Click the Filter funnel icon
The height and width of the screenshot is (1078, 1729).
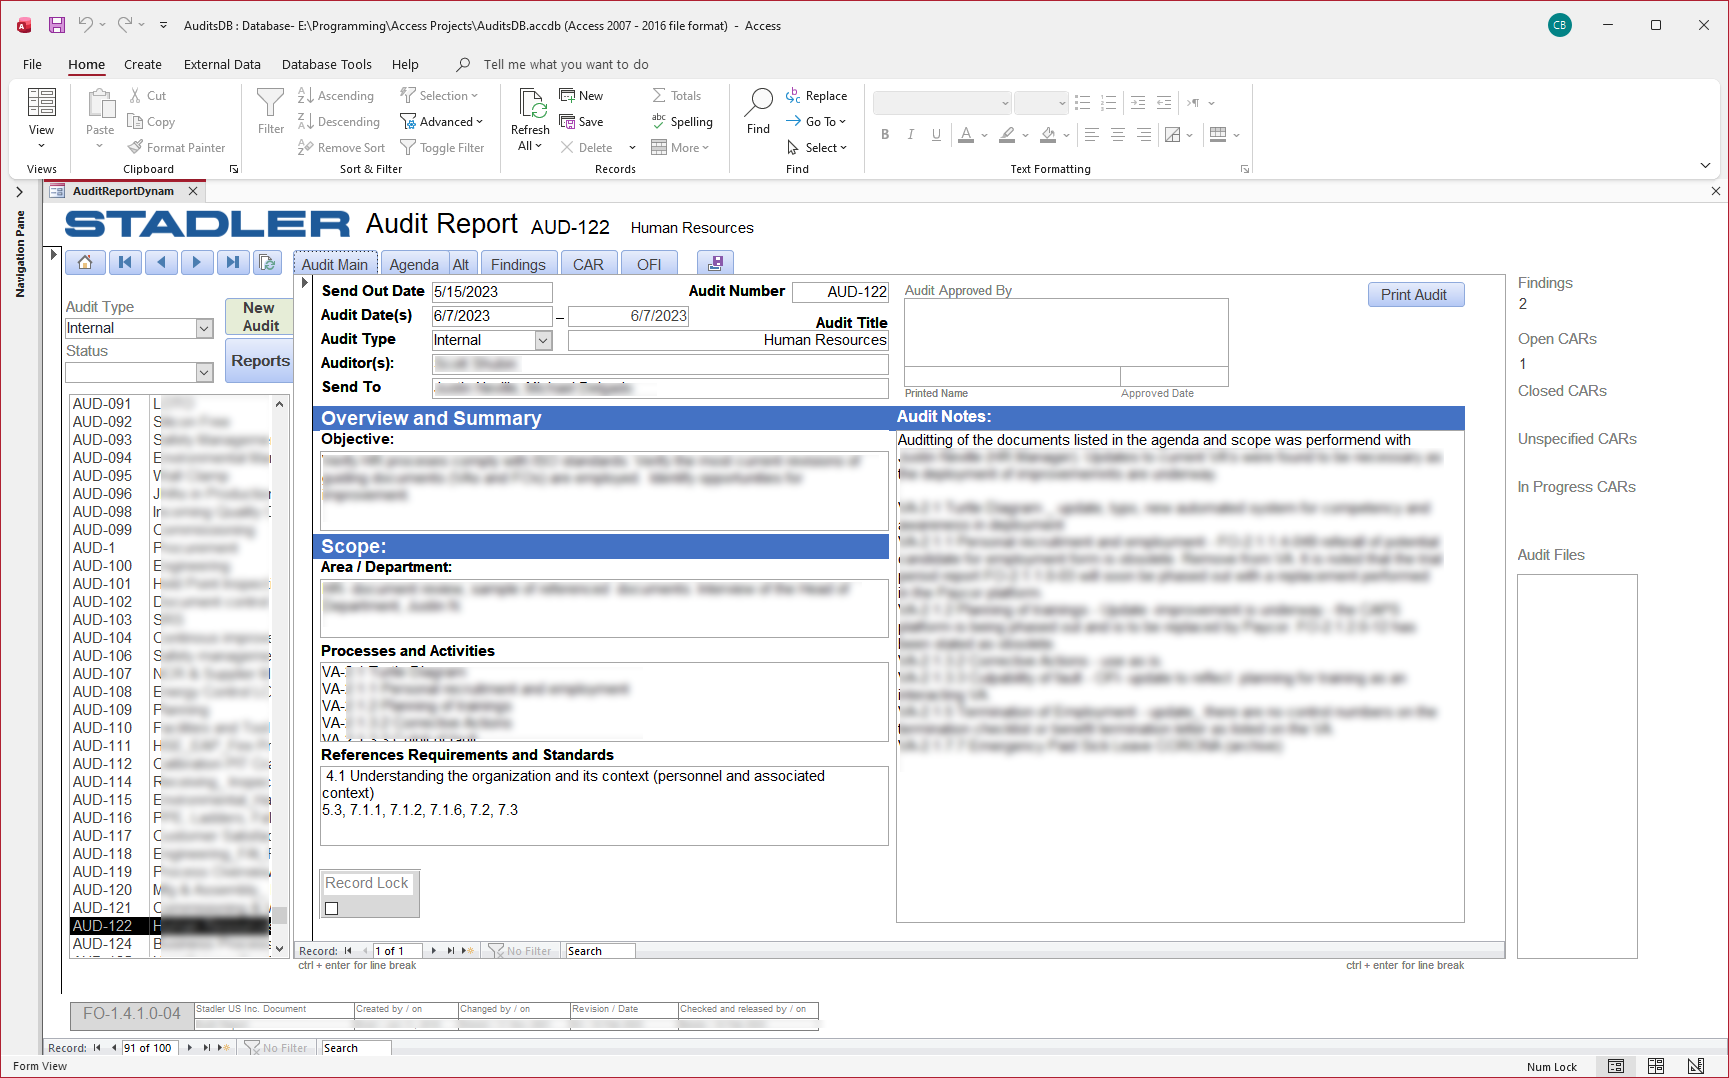(x=270, y=102)
